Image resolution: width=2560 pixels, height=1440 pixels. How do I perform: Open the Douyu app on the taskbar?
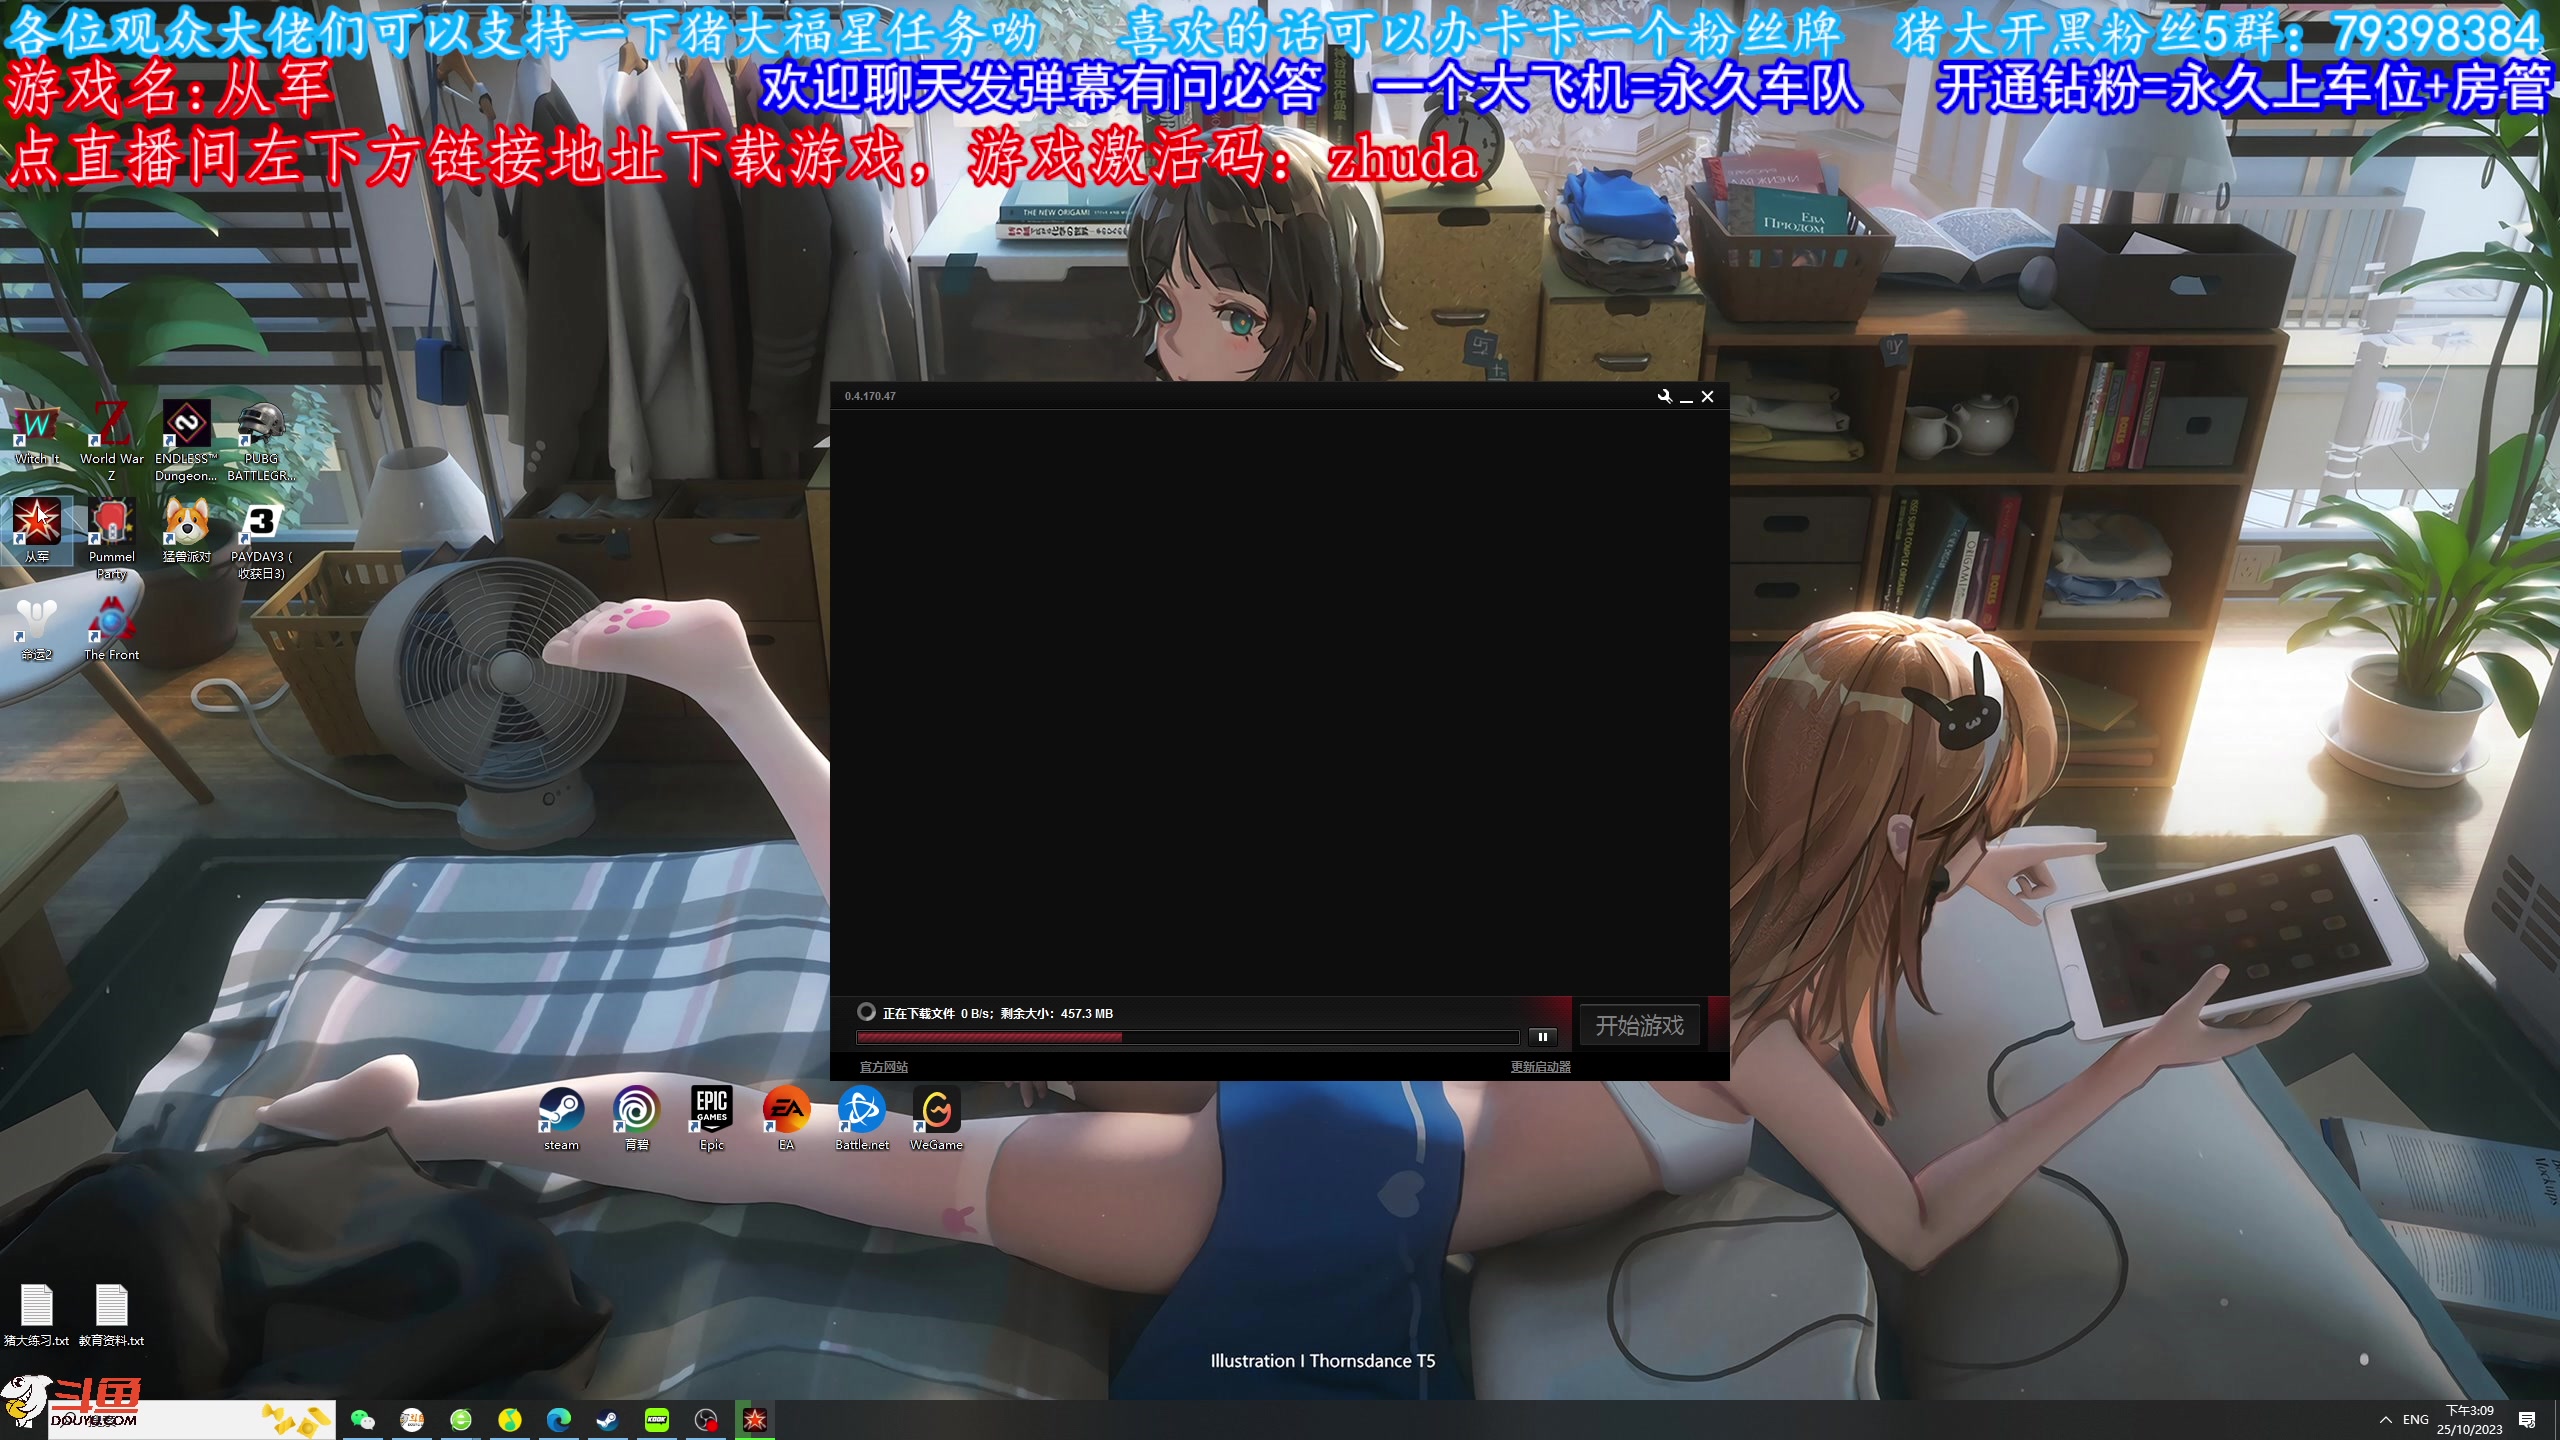(412, 1420)
